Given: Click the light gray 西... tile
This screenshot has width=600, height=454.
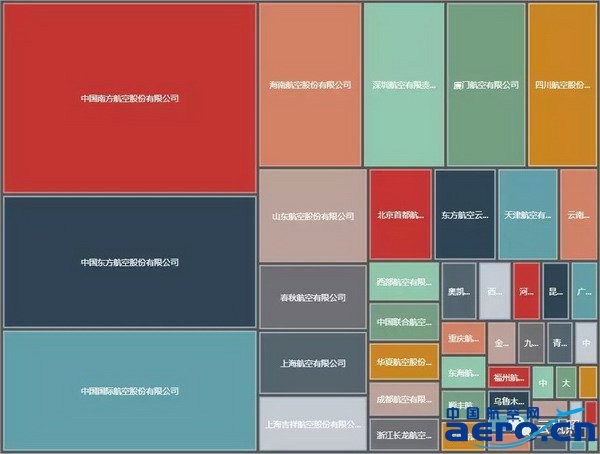Looking at the screenshot, I should (x=495, y=291).
